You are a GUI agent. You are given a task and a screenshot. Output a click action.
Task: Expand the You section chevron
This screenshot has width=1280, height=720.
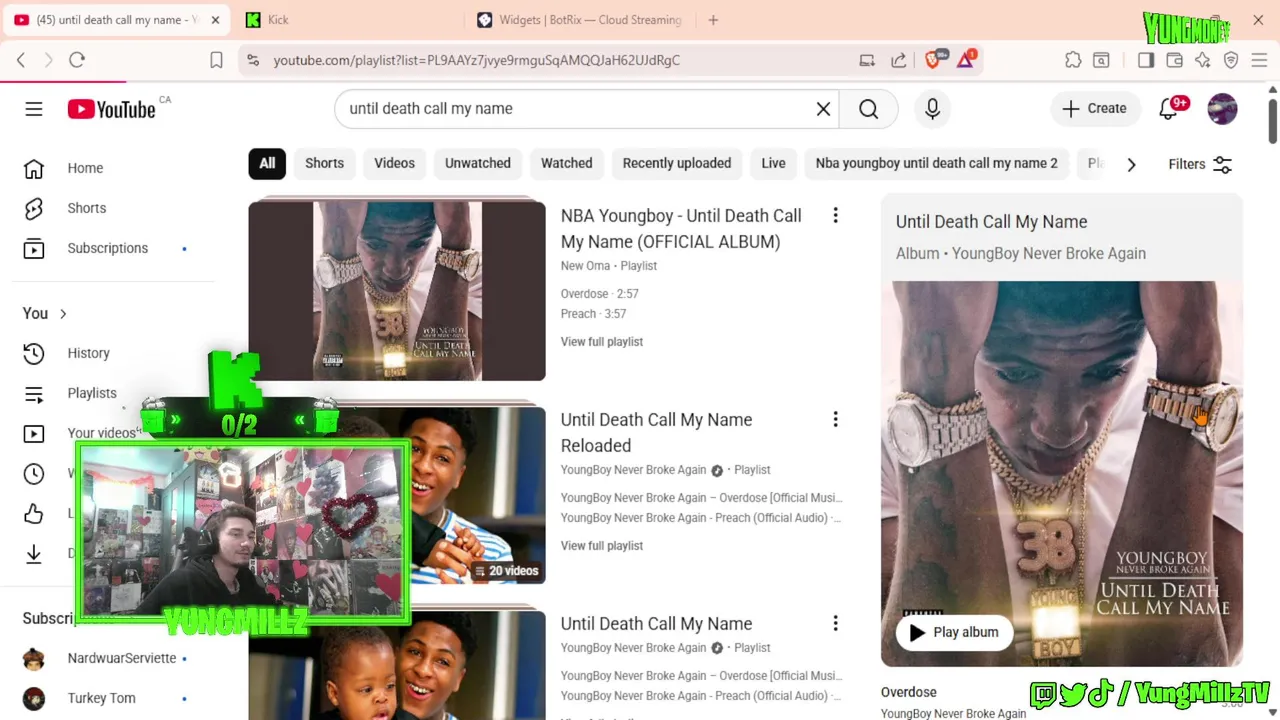pyautogui.click(x=63, y=314)
